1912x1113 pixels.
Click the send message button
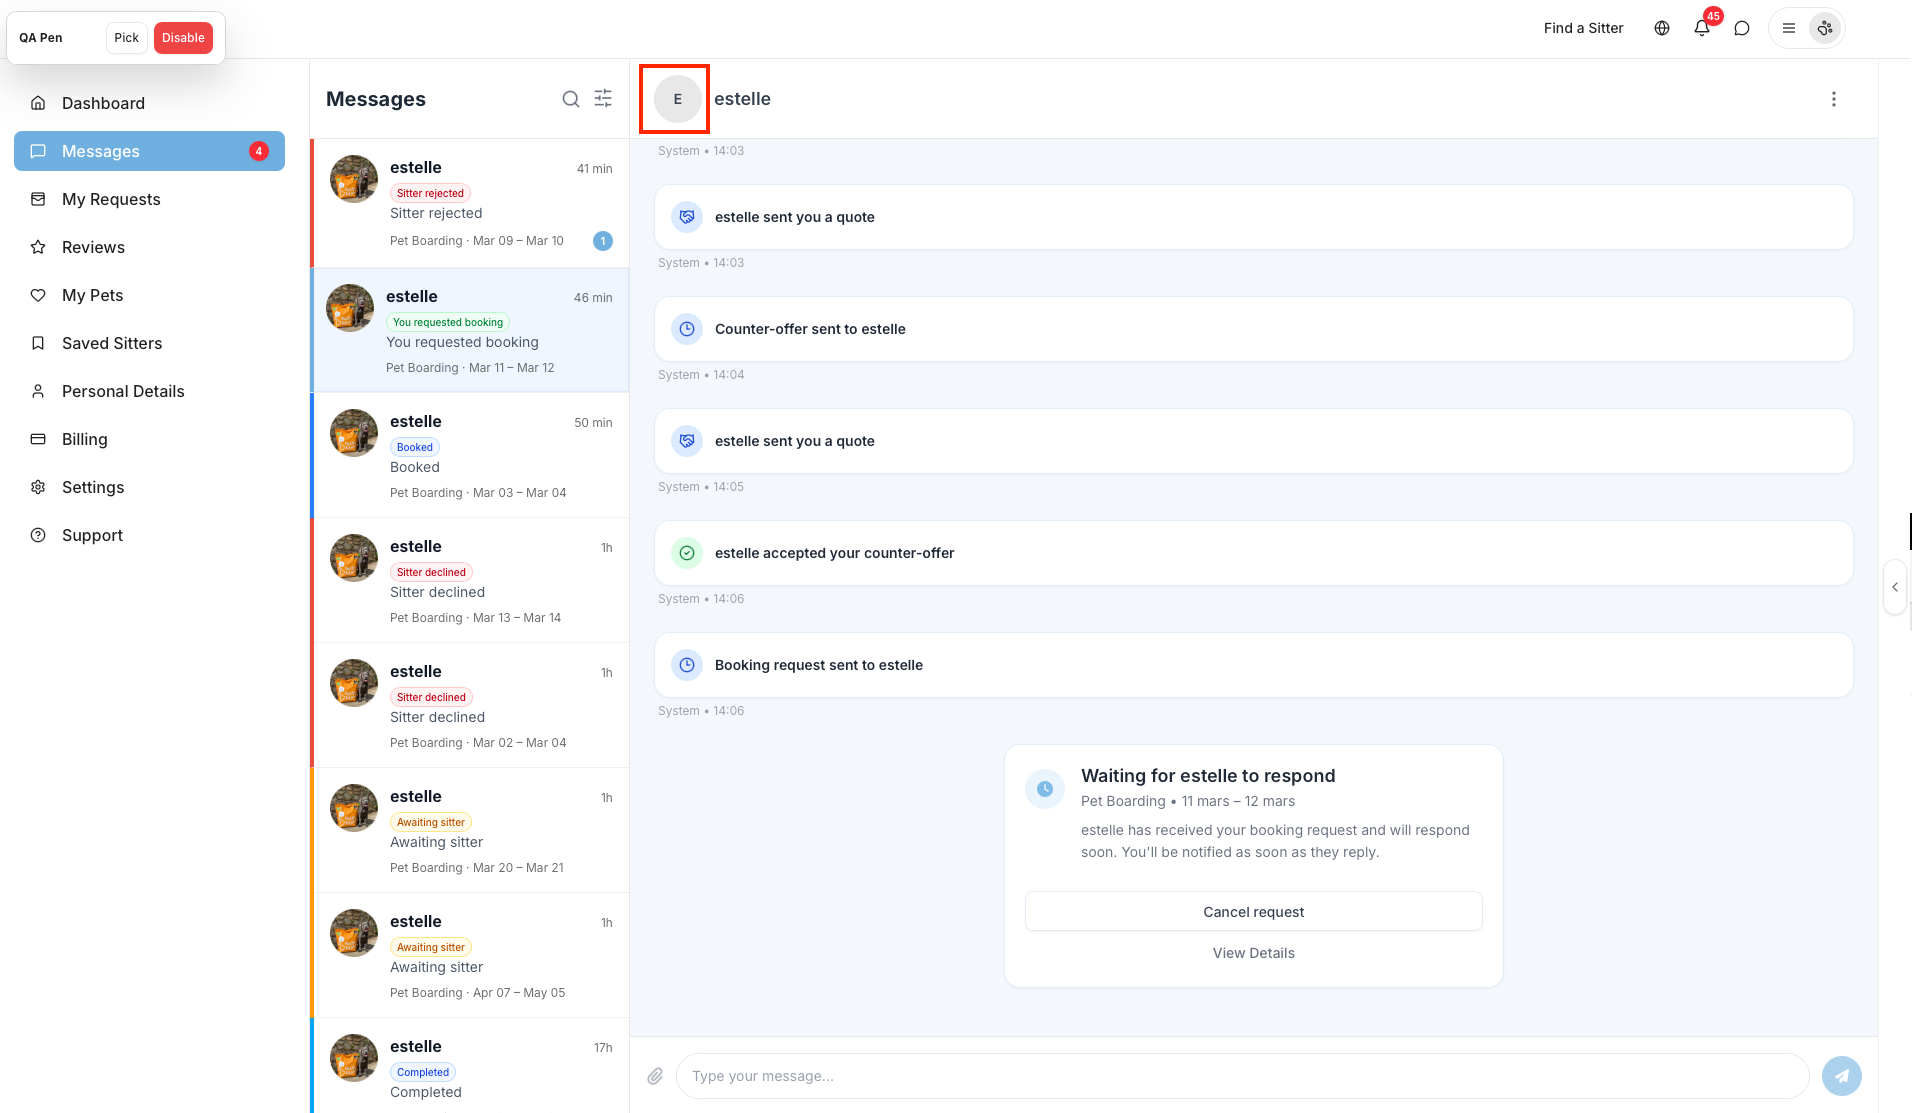coord(1841,1076)
